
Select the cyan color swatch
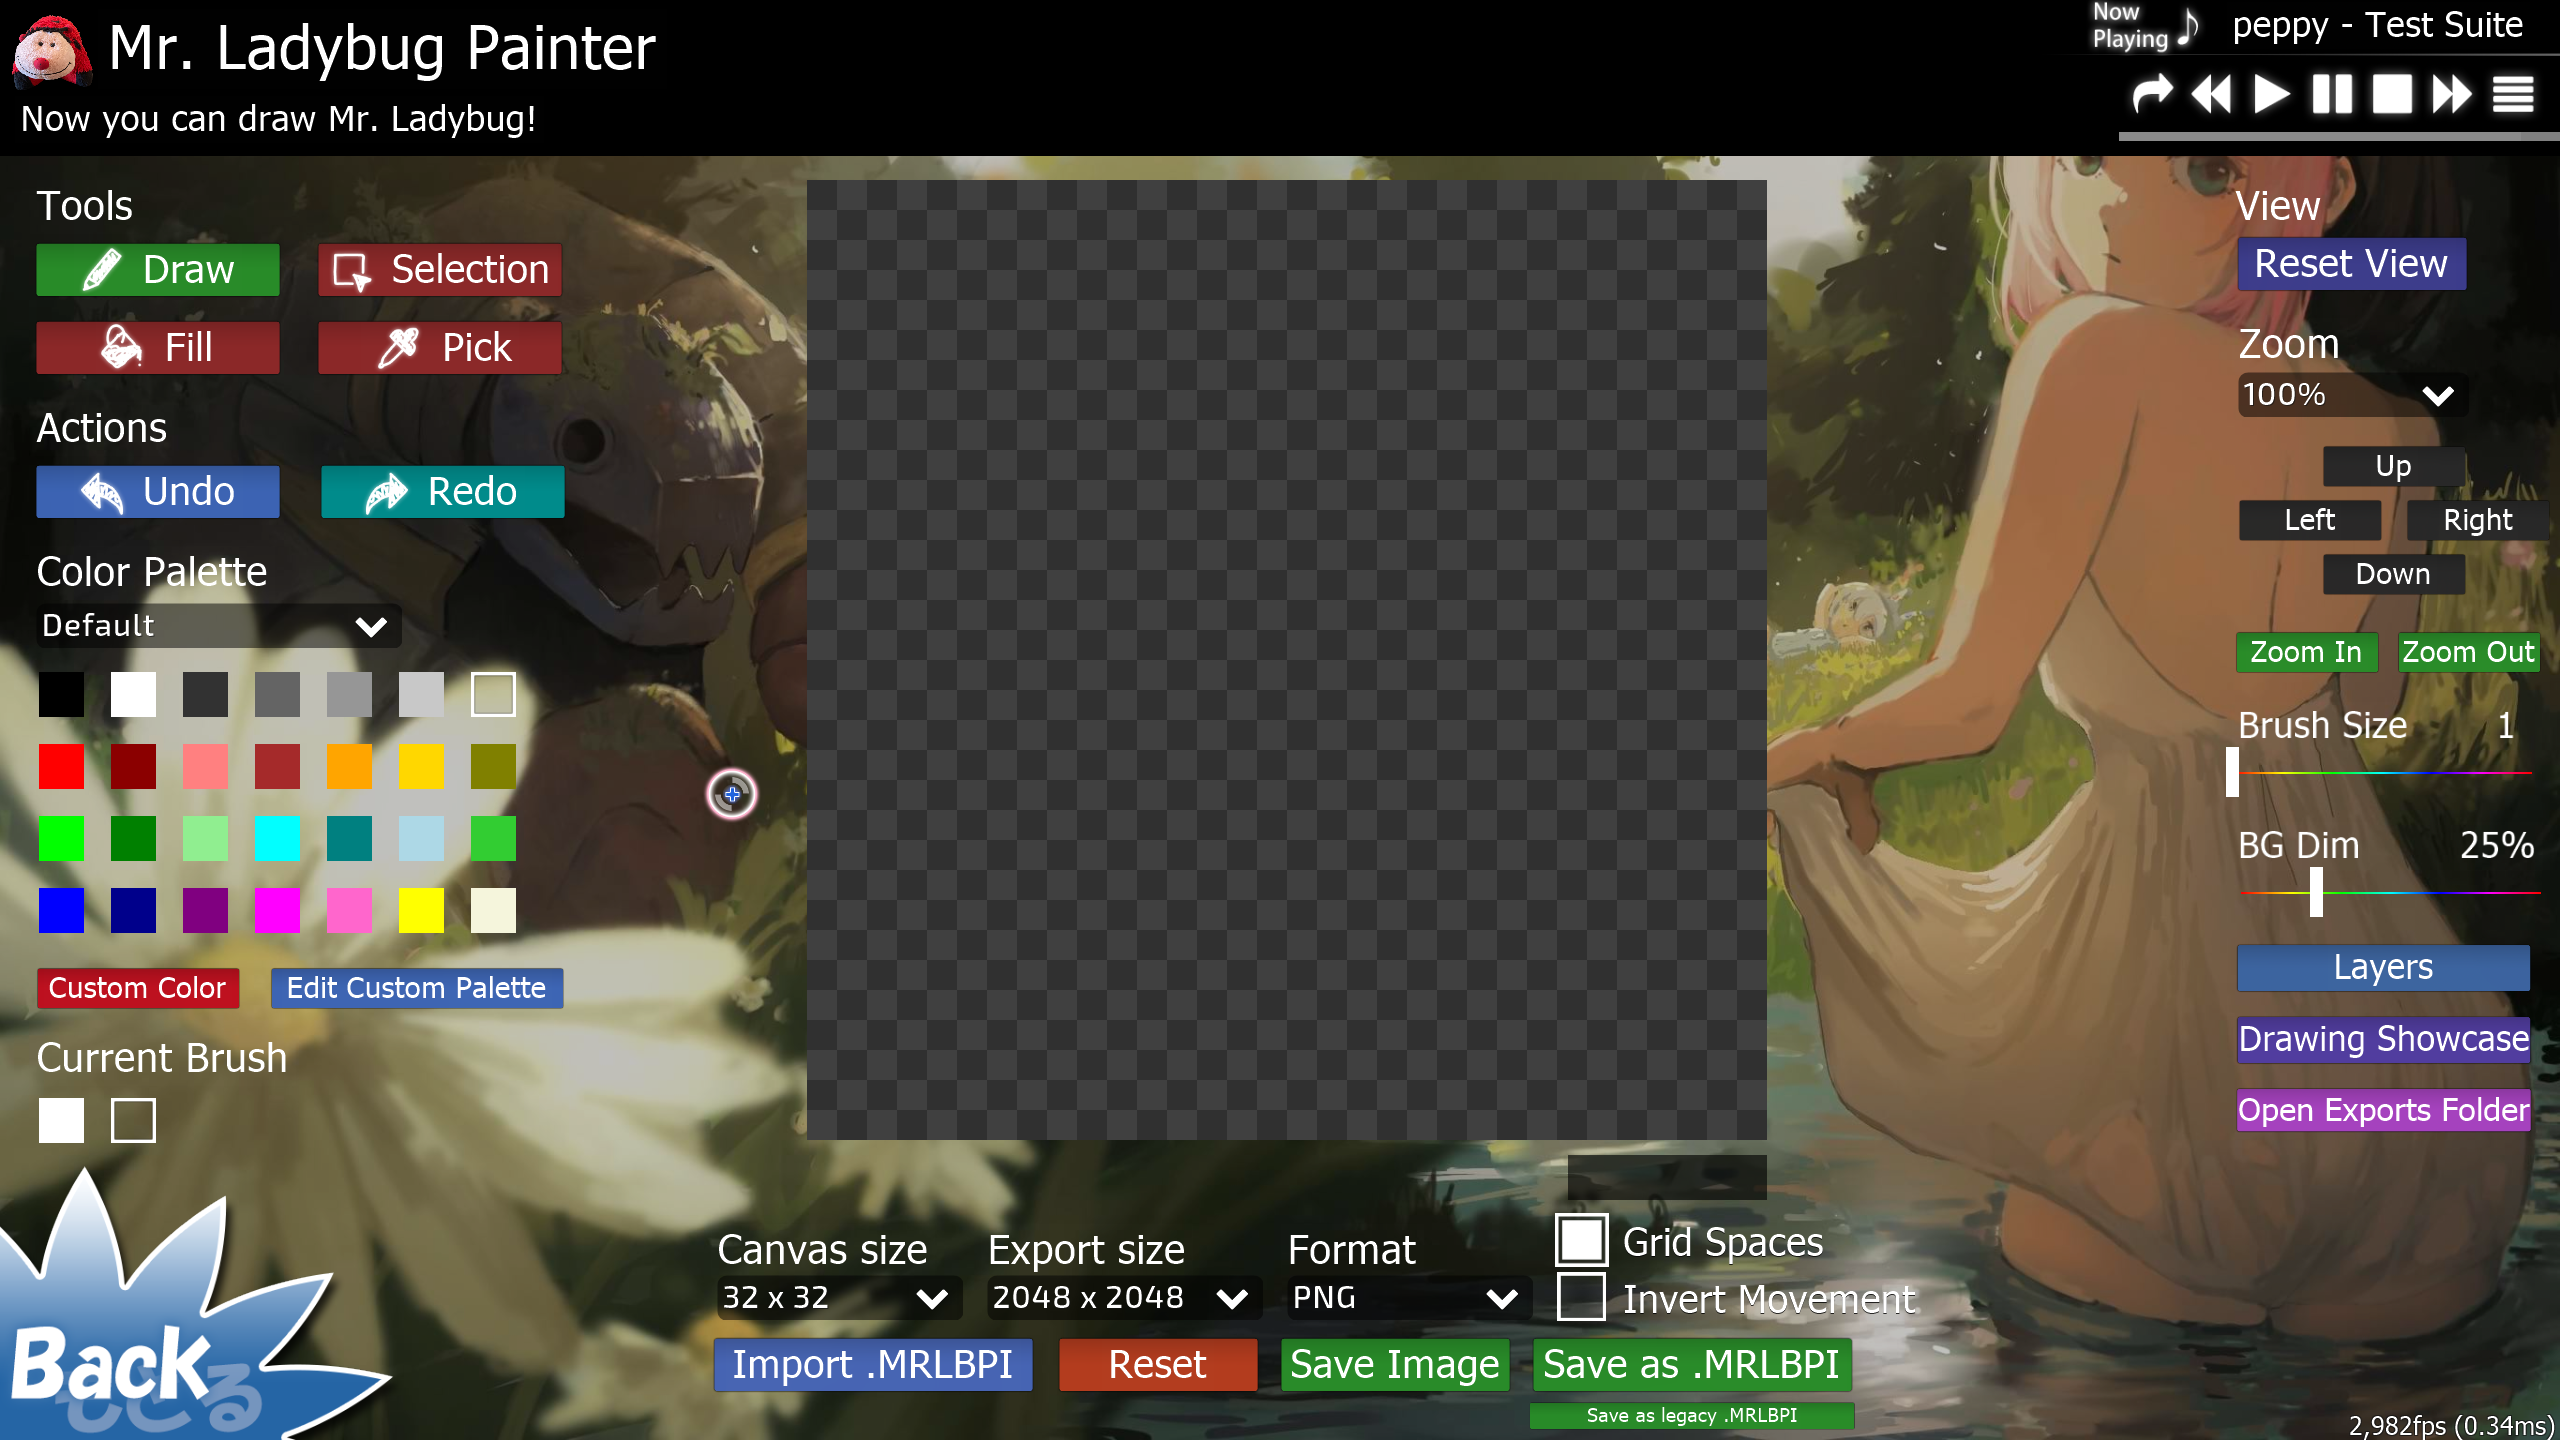point(277,839)
